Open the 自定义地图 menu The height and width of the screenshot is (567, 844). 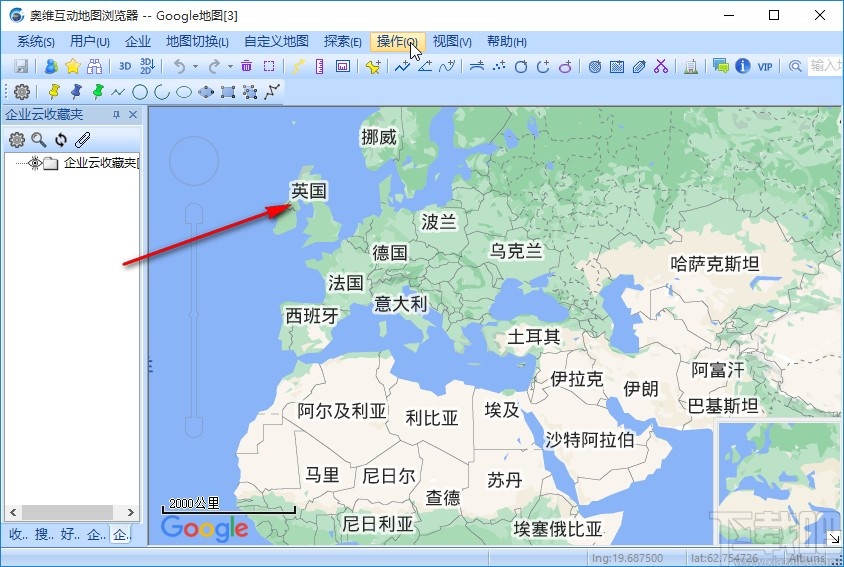276,41
